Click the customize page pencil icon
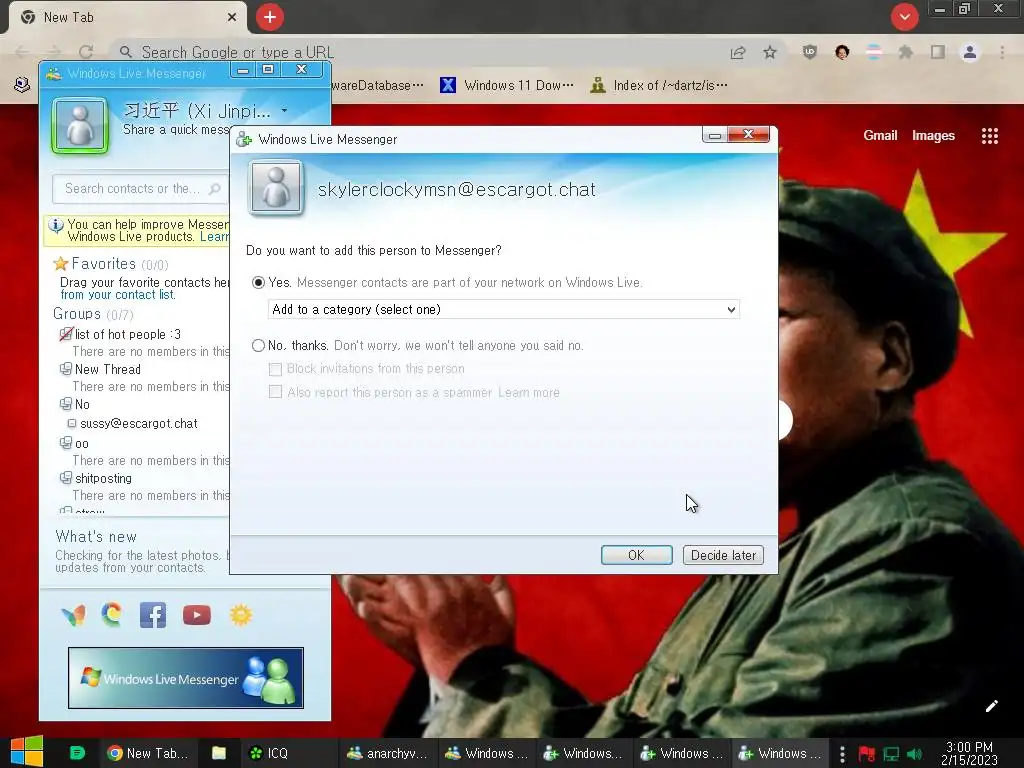The image size is (1024, 768). (x=992, y=706)
